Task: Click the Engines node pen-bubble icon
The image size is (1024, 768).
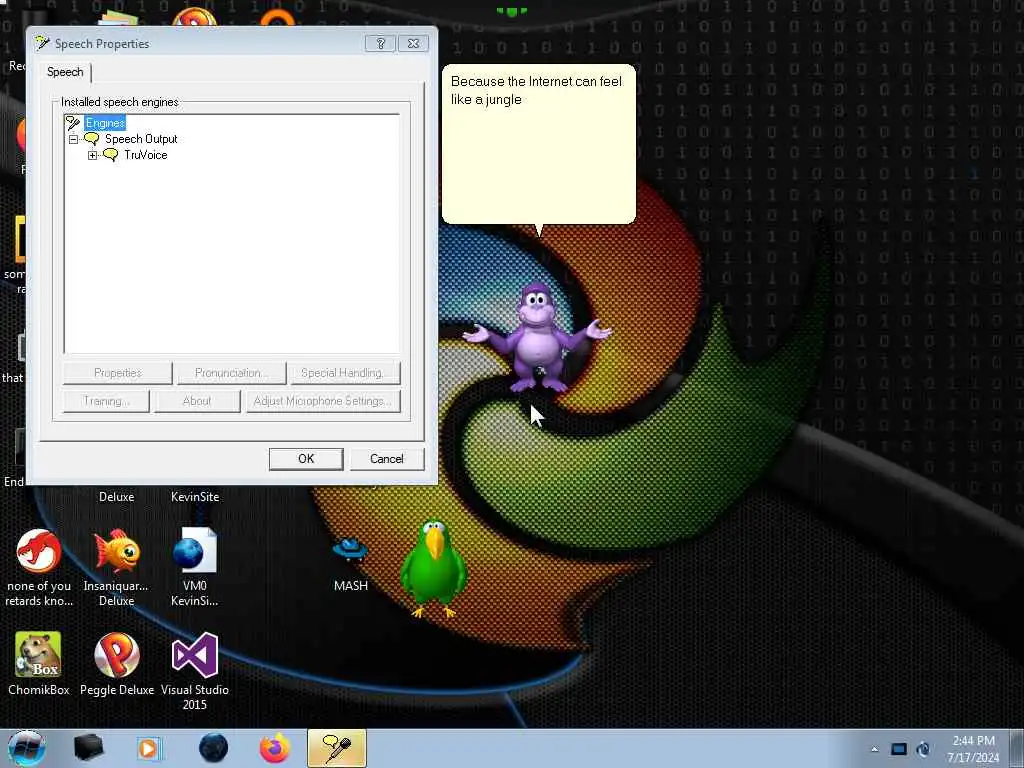Action: click(73, 122)
